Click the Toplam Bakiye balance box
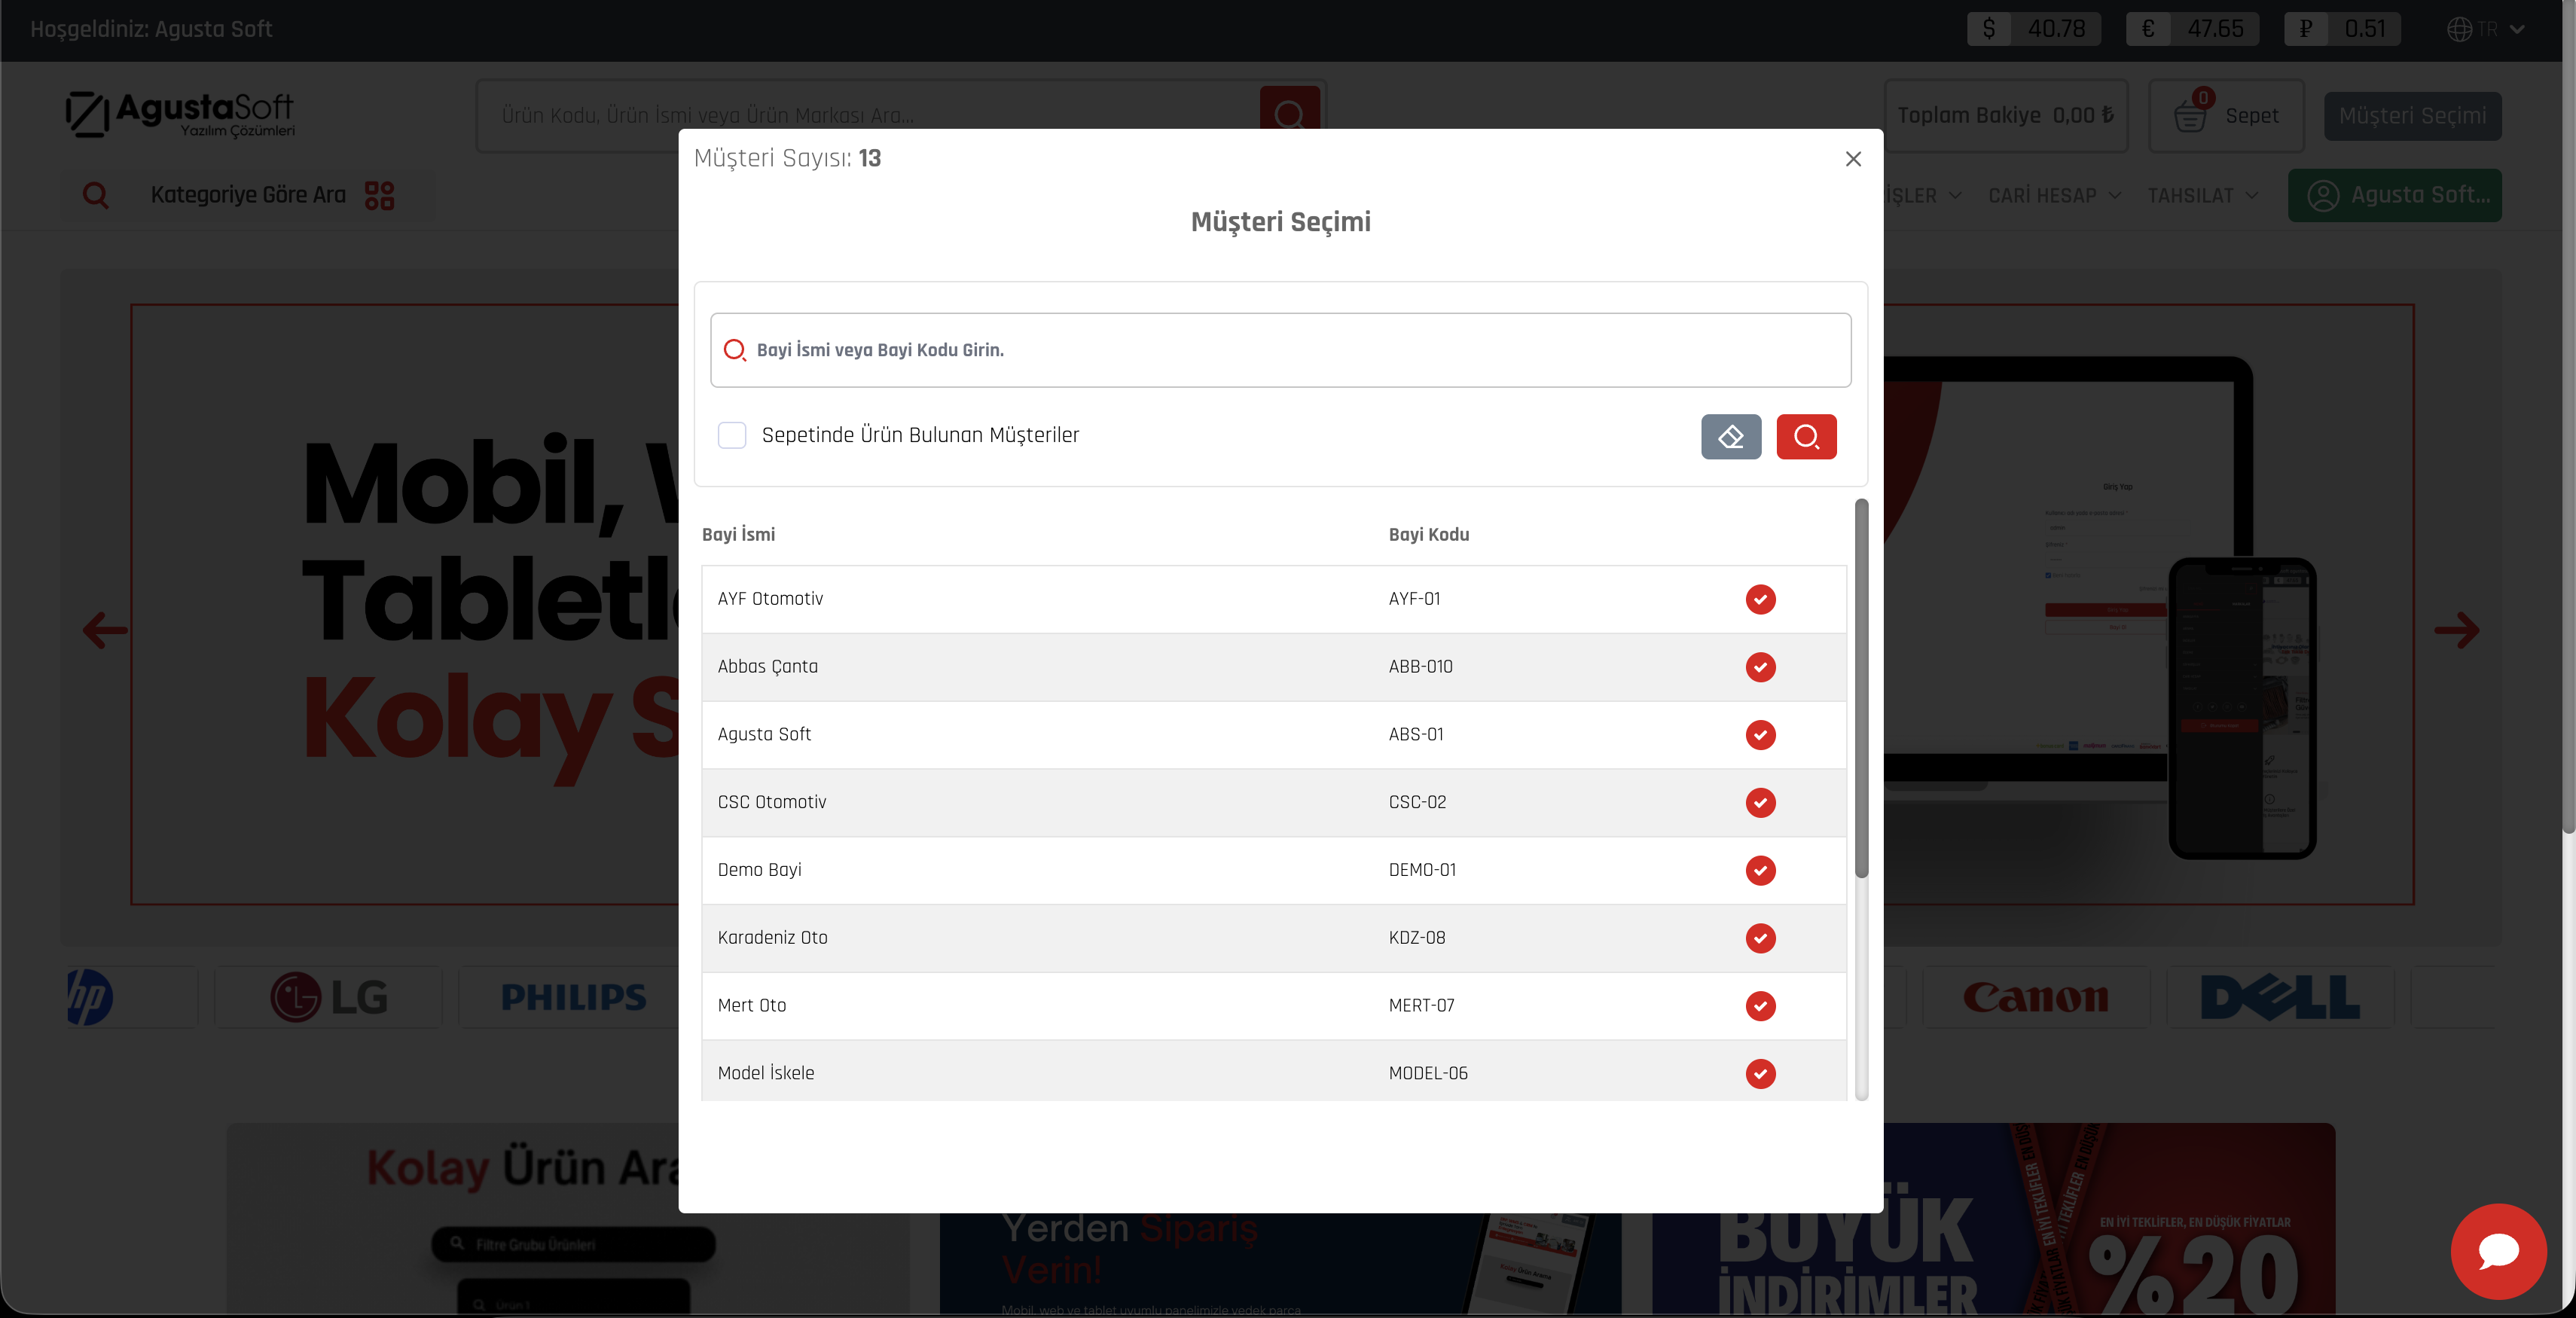Screen dimensions: 2576x1318 [2006, 115]
